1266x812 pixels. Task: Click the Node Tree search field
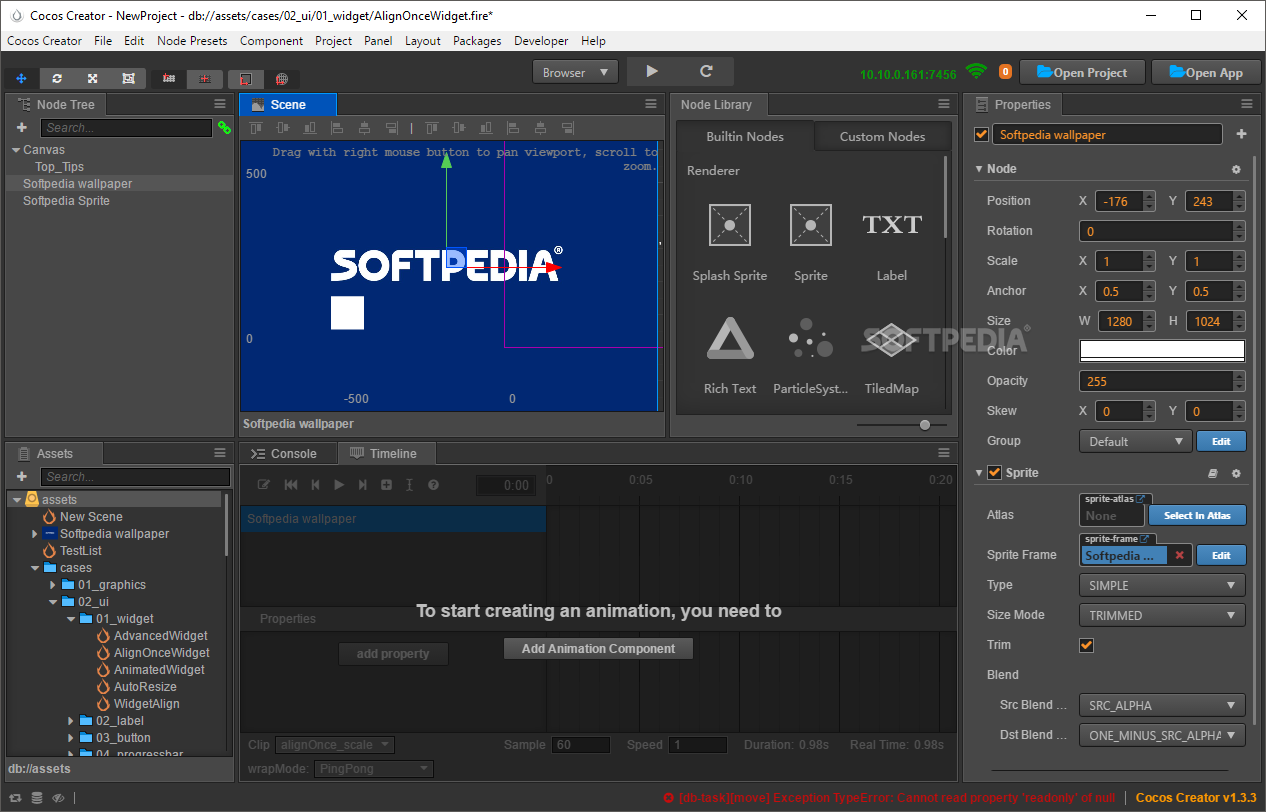pyautogui.click(x=126, y=128)
